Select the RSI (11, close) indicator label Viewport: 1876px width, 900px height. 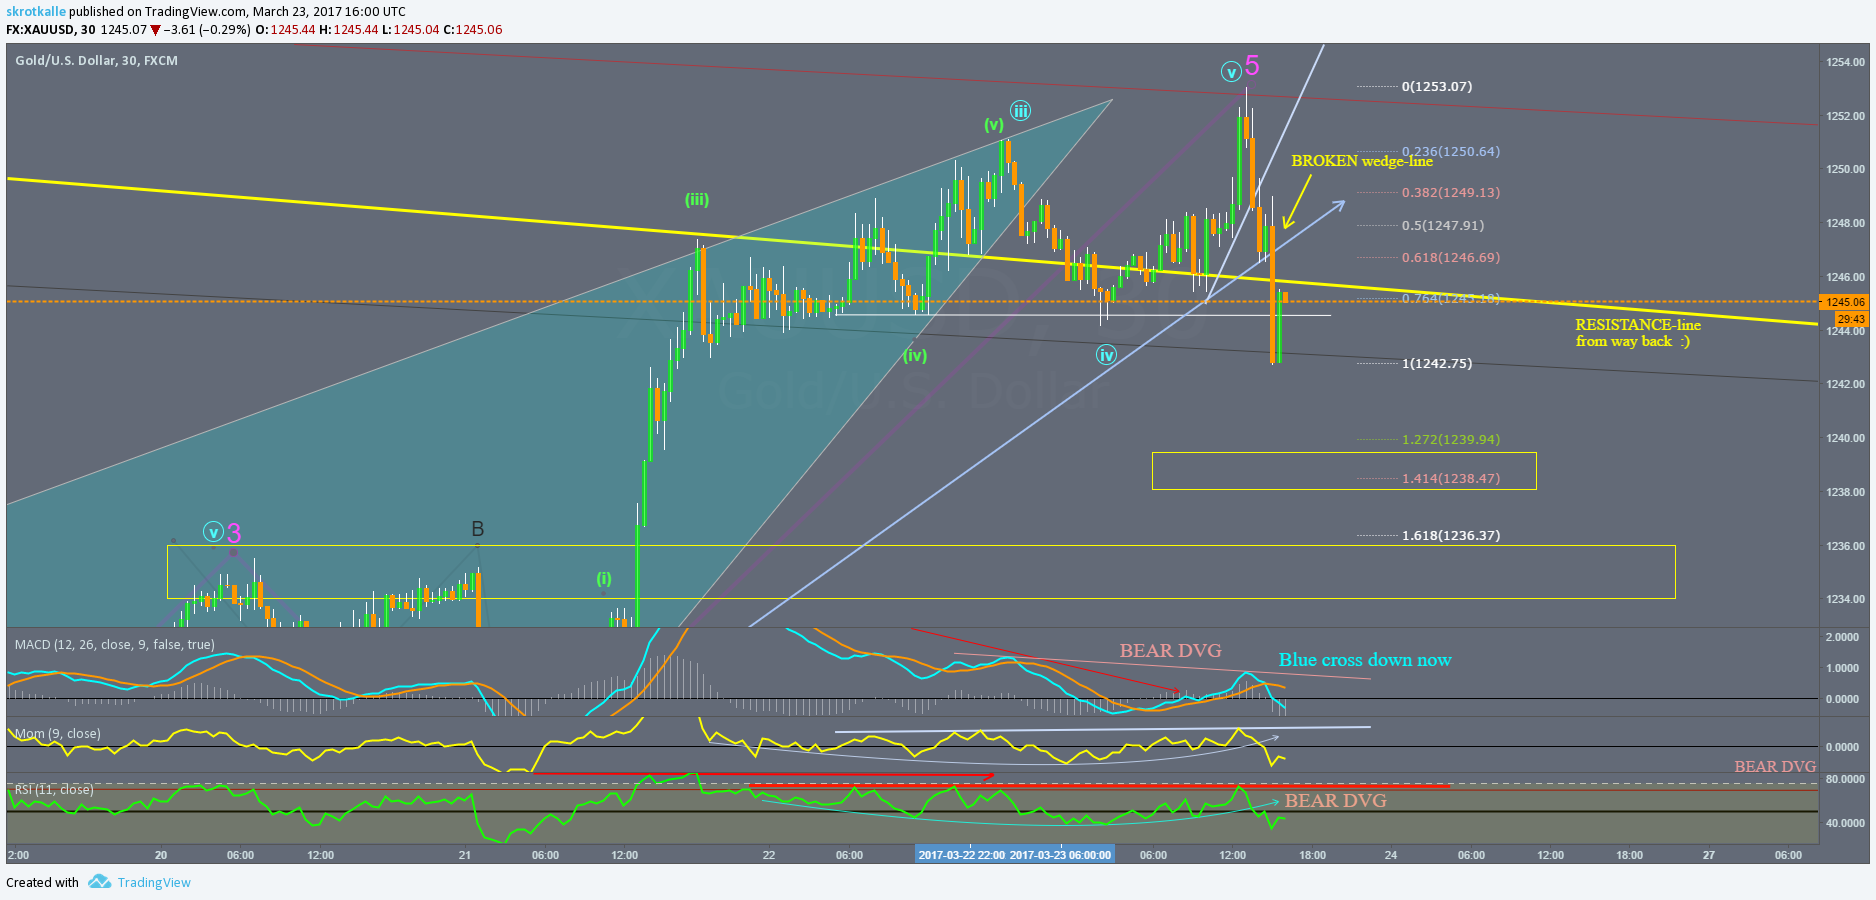54,790
